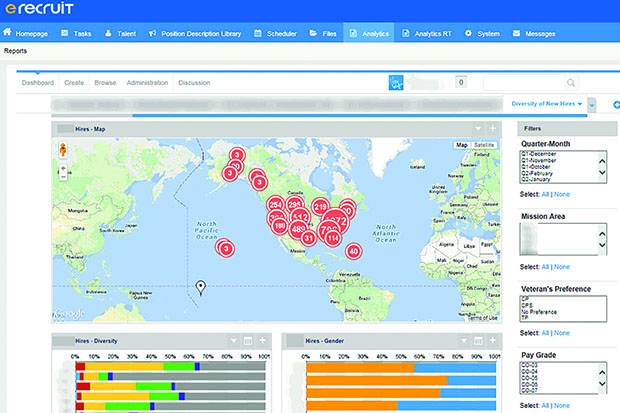
Task: Zoom in on the hires map
Action: click(64, 167)
